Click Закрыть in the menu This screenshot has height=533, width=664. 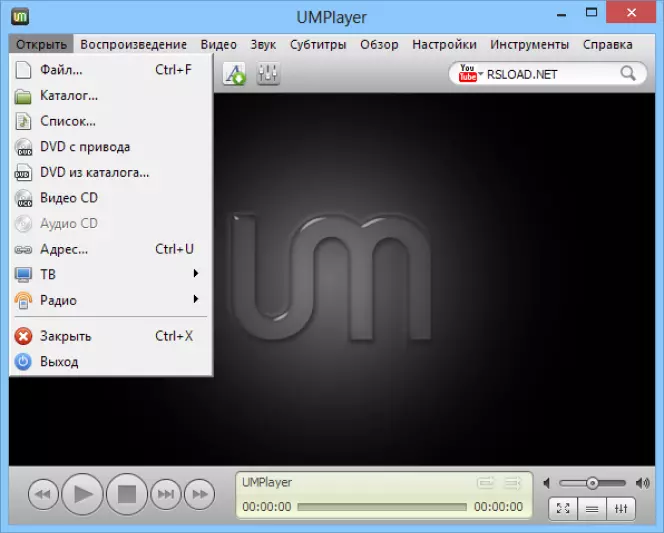tap(111, 336)
